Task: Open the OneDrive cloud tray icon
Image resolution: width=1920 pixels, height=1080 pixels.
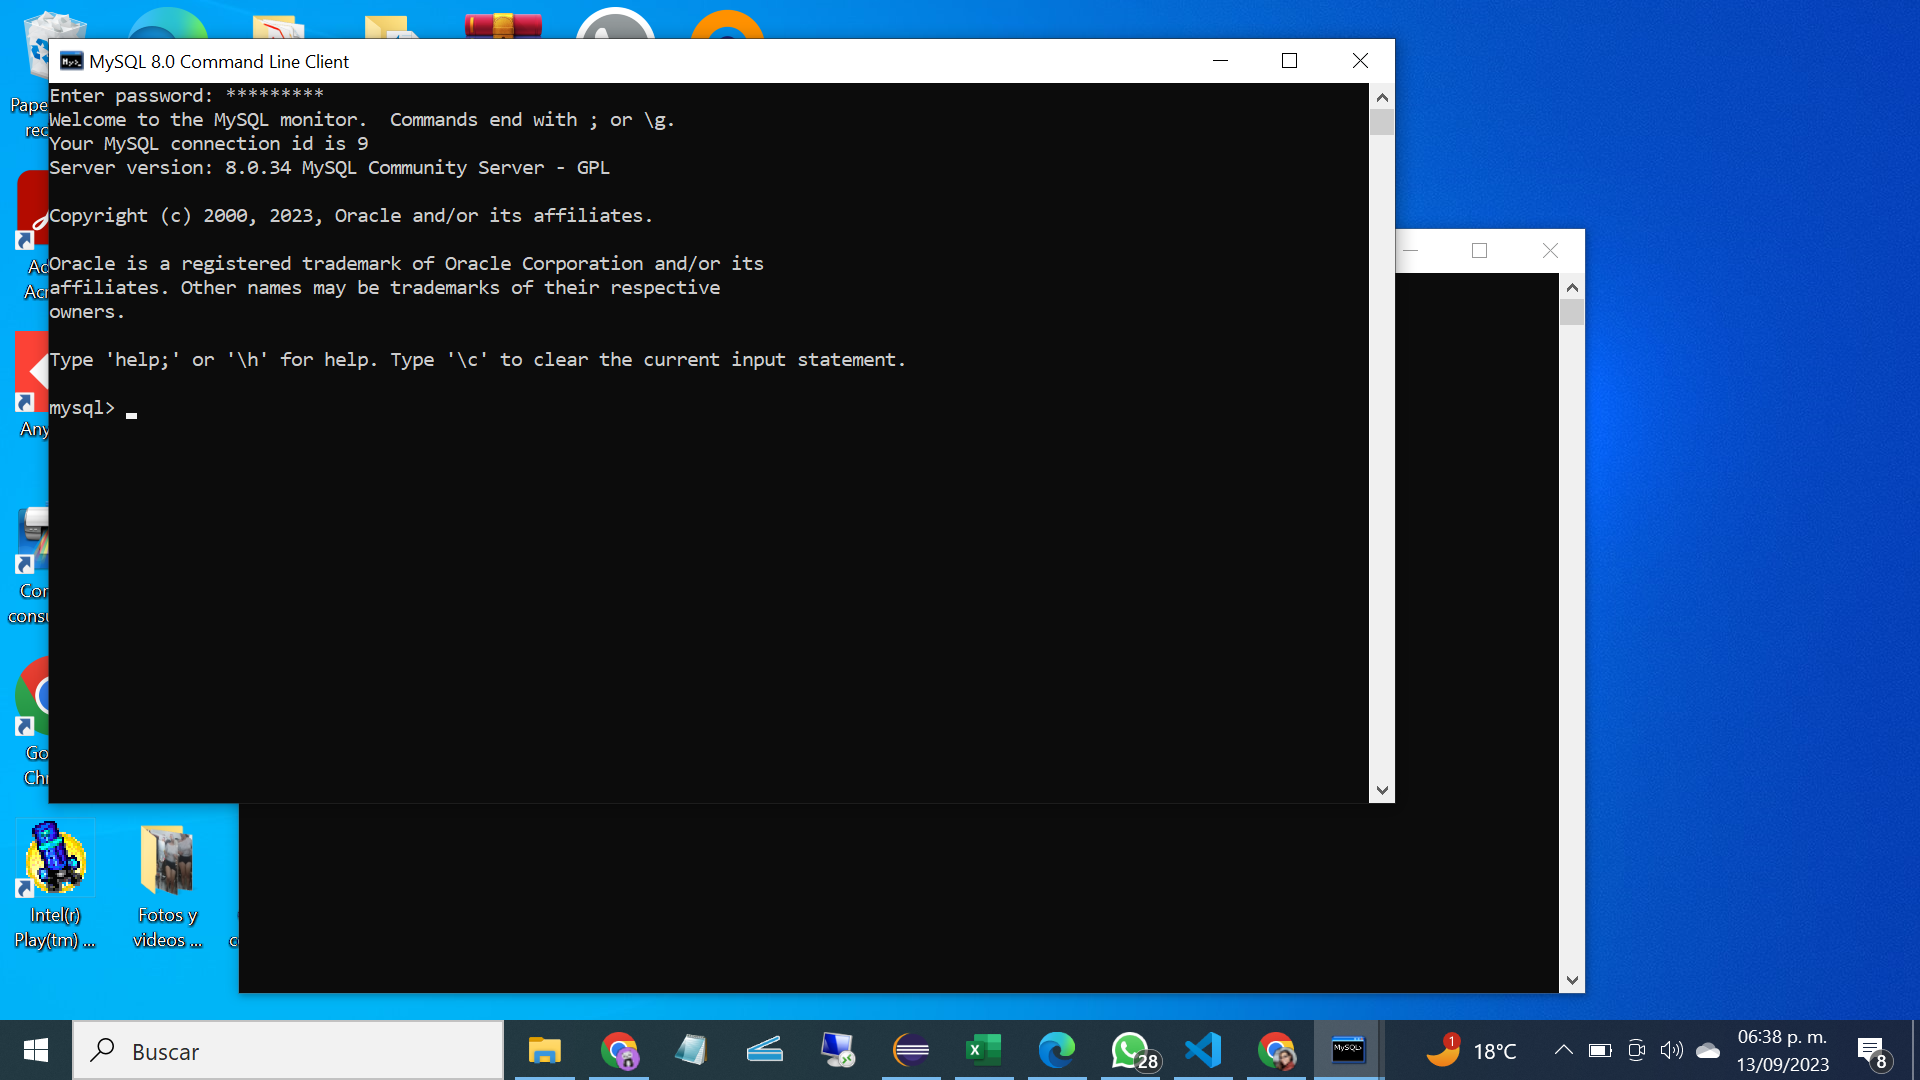Action: coord(1708,1050)
